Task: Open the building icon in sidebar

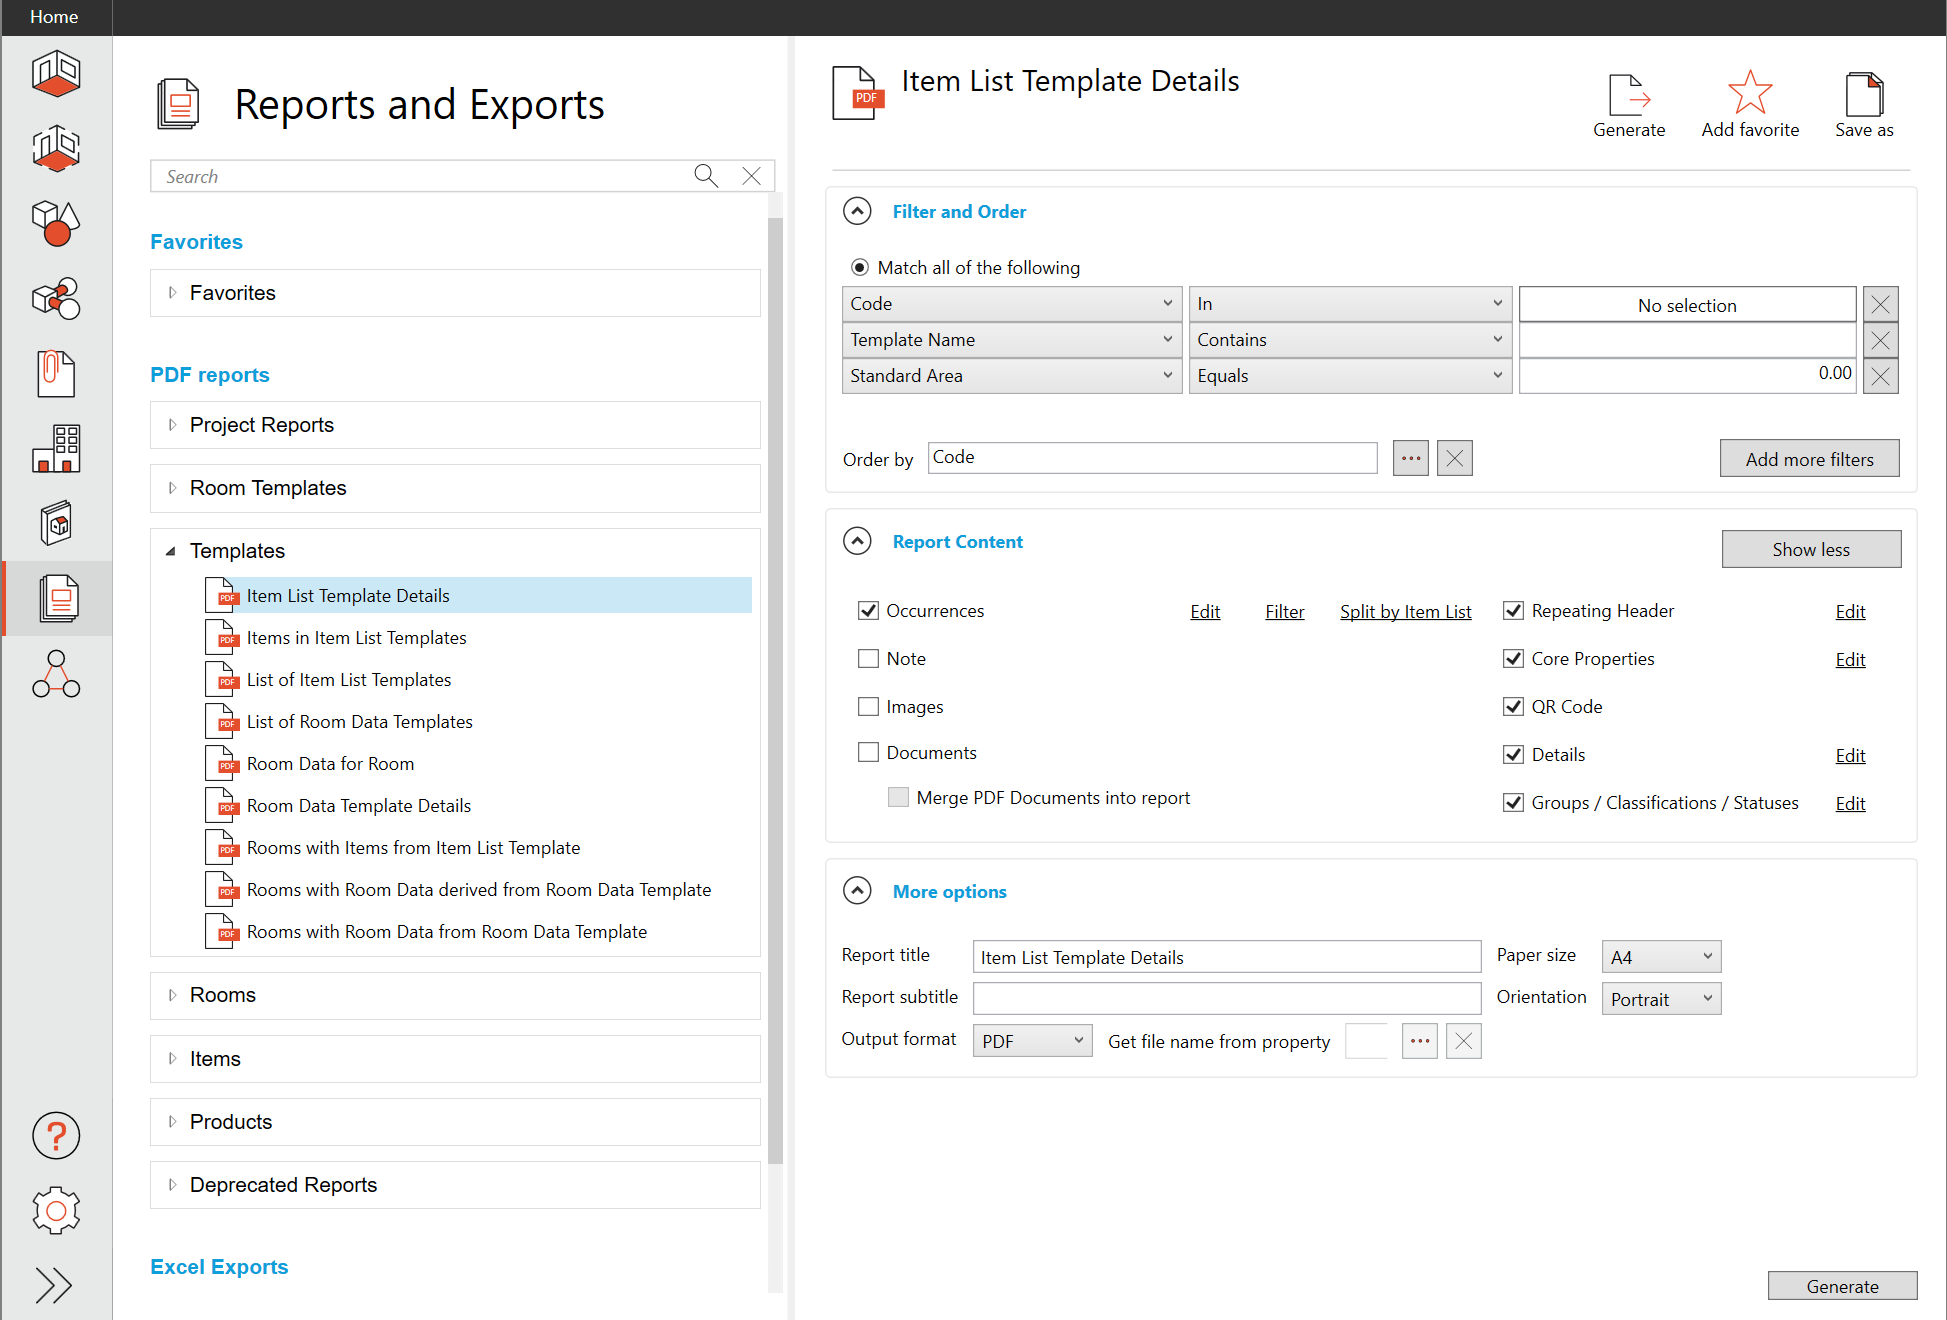Action: [x=56, y=448]
